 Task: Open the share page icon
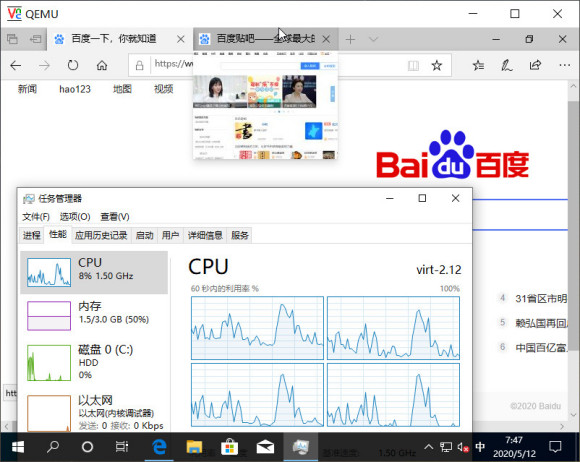tap(535, 65)
